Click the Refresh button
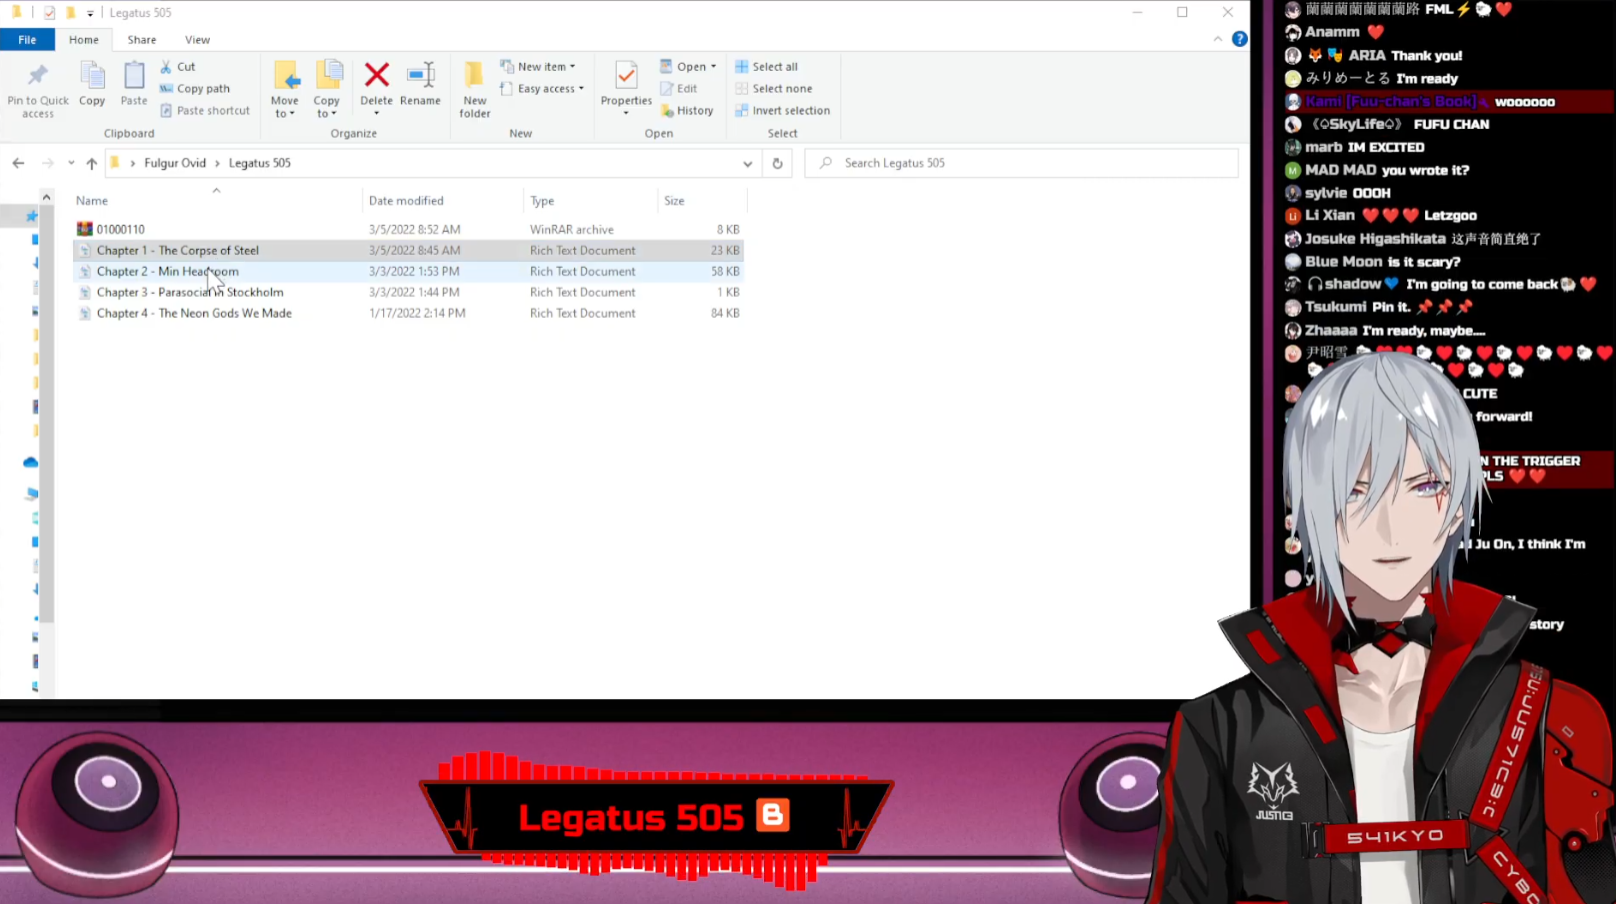Viewport: 1616px width, 904px height. pos(777,163)
